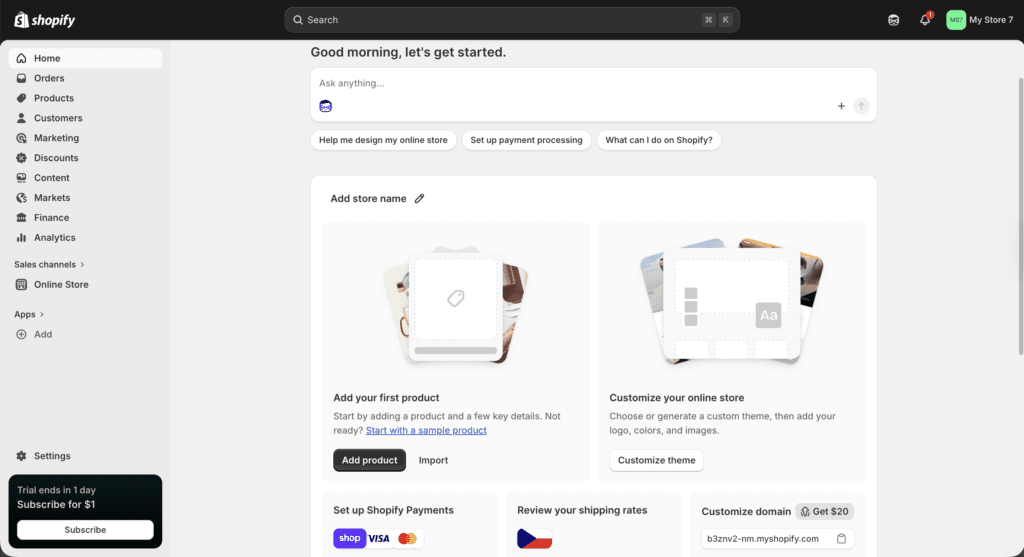Click the Markets globe icon
Image resolution: width=1024 pixels, height=557 pixels.
22,198
